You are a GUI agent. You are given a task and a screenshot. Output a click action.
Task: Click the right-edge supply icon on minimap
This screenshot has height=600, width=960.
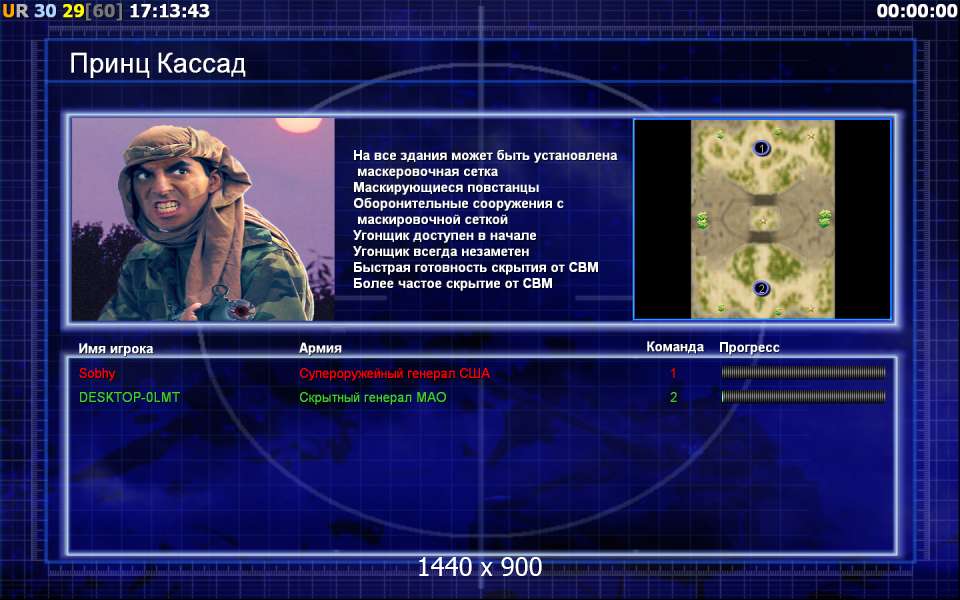pos(825,219)
